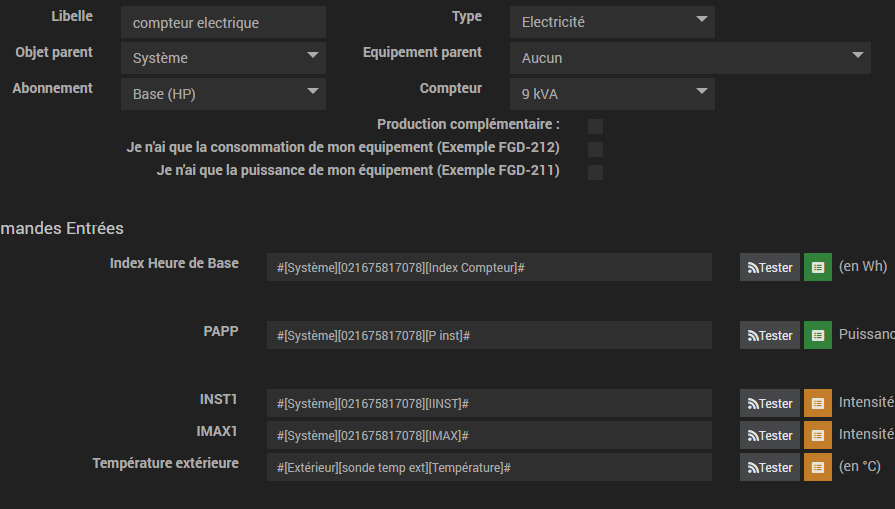This screenshot has height=509, width=895.
Task: Open command picker for Température extérieure
Action: click(818, 467)
